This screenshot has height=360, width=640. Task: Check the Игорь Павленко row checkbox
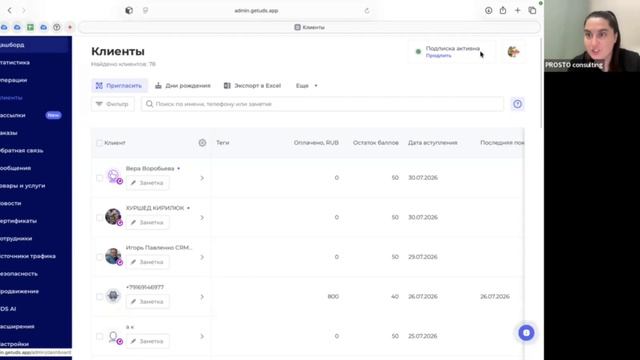[x=99, y=257]
